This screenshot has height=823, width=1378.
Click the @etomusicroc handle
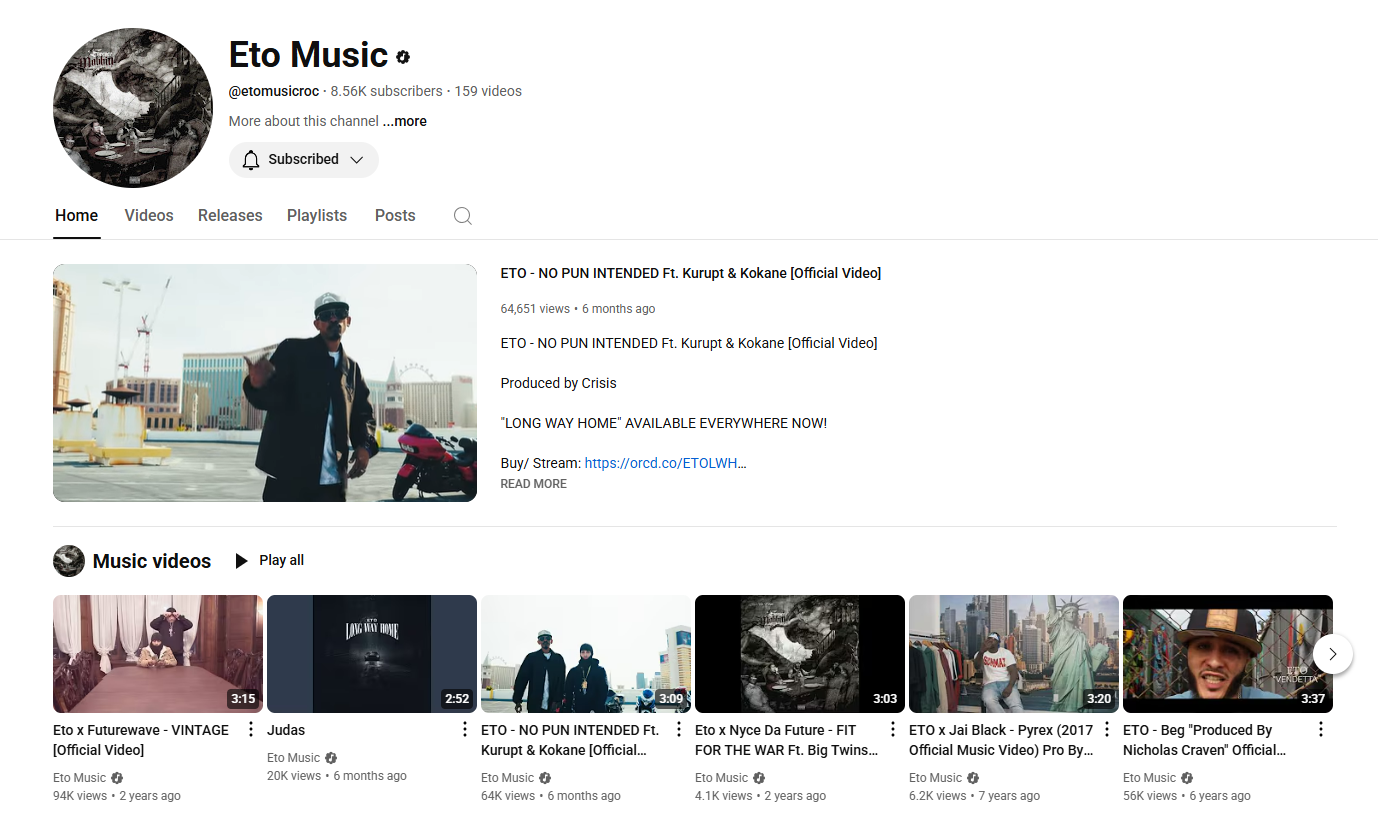click(x=274, y=91)
